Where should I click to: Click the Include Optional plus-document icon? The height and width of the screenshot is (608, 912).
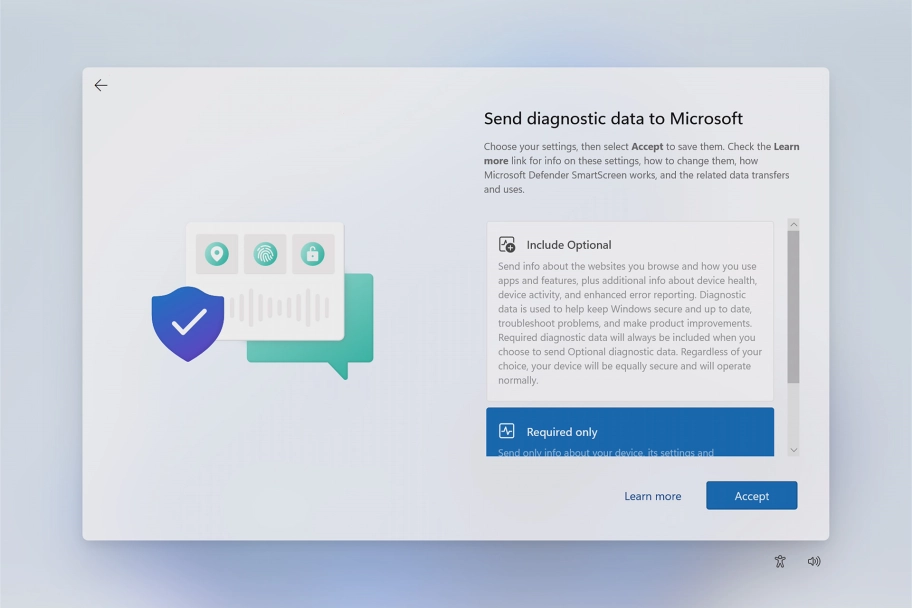507,245
